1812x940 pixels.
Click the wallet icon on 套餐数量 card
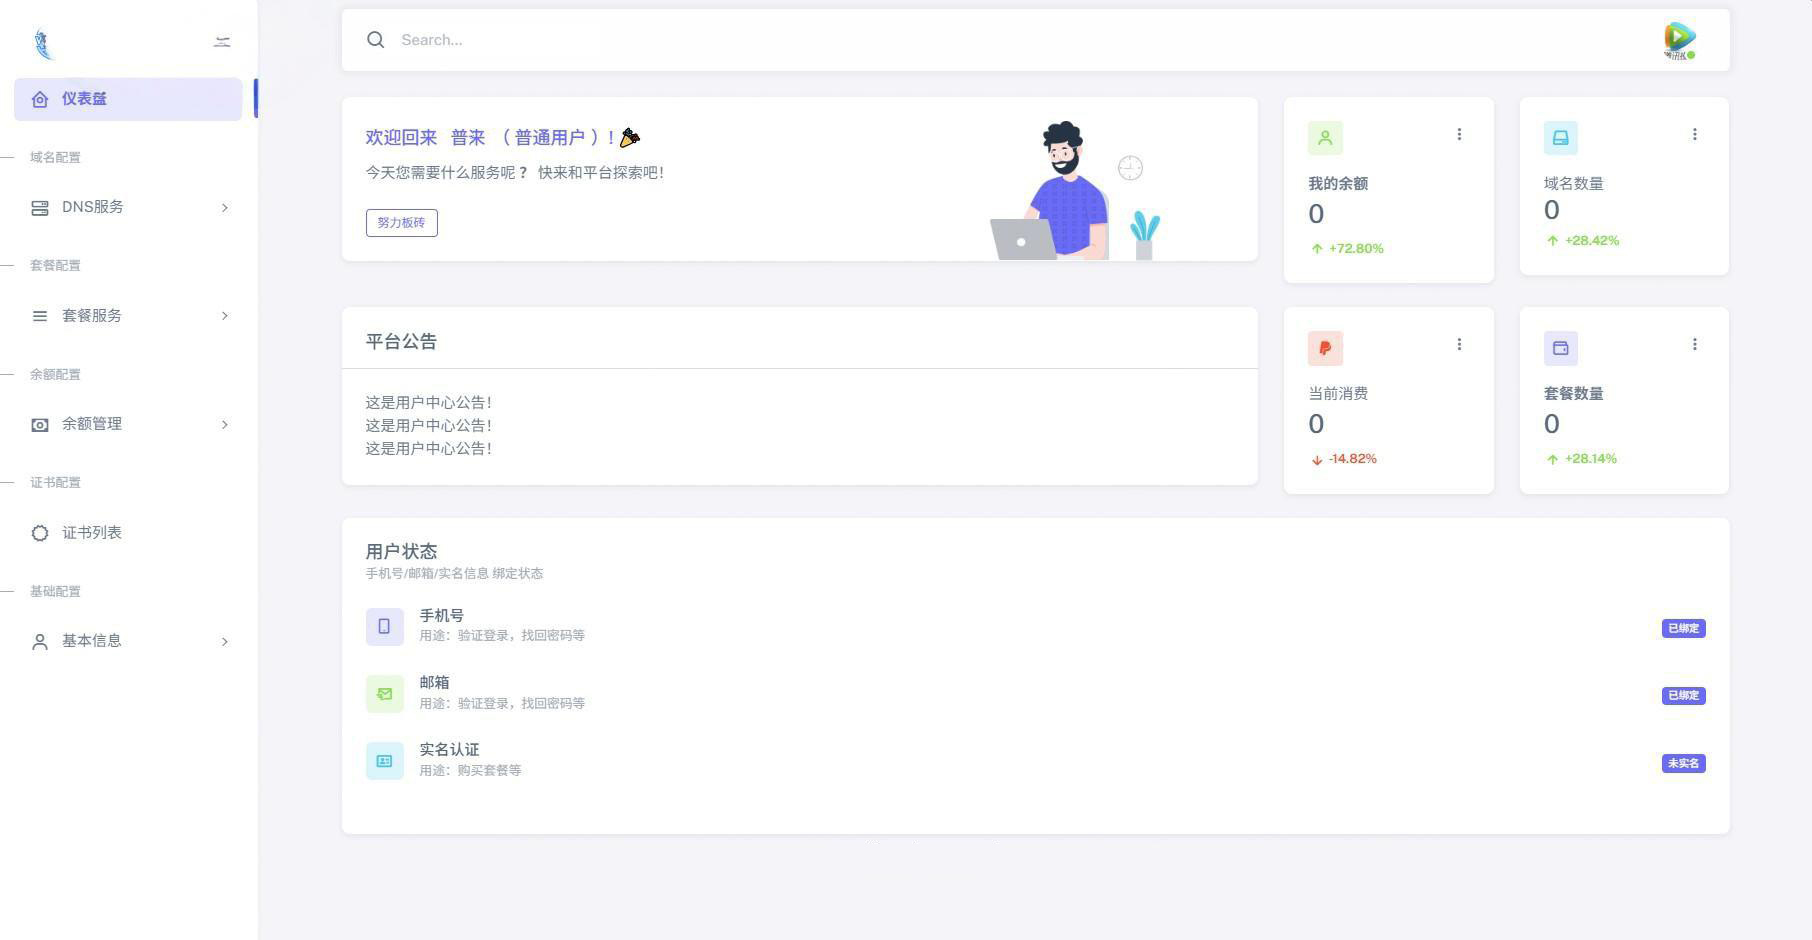tap(1561, 348)
